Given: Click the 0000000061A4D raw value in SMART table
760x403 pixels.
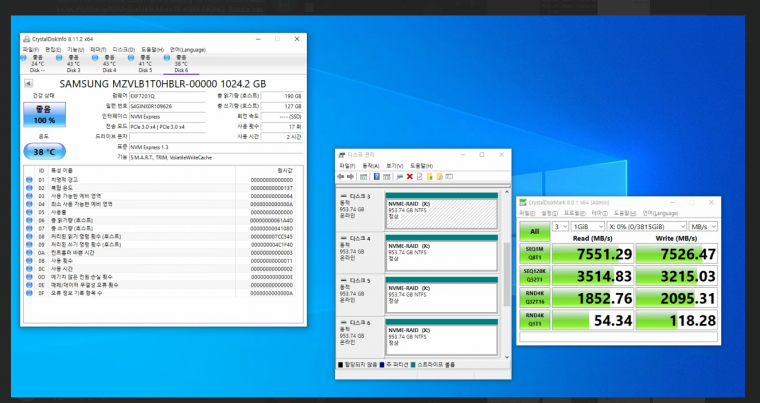Looking at the screenshot, I should point(271,220).
